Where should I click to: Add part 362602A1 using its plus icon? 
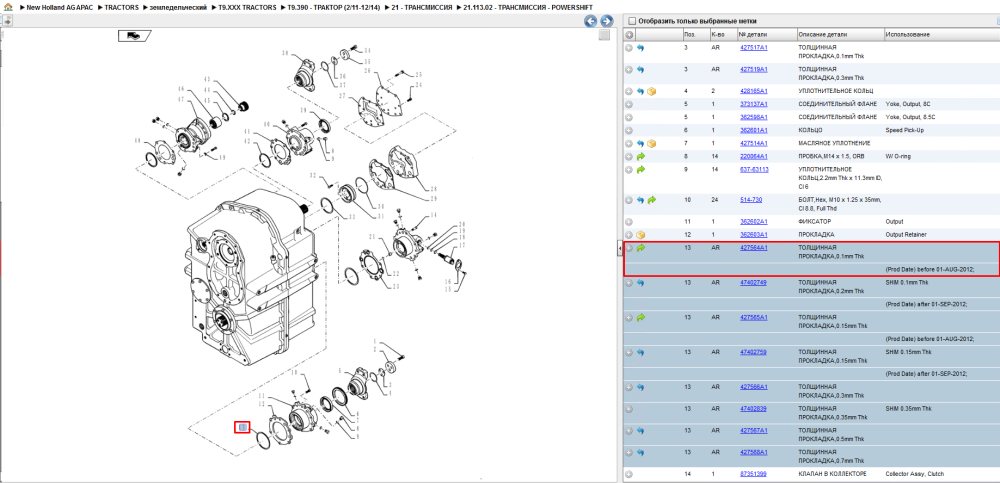coord(629,222)
